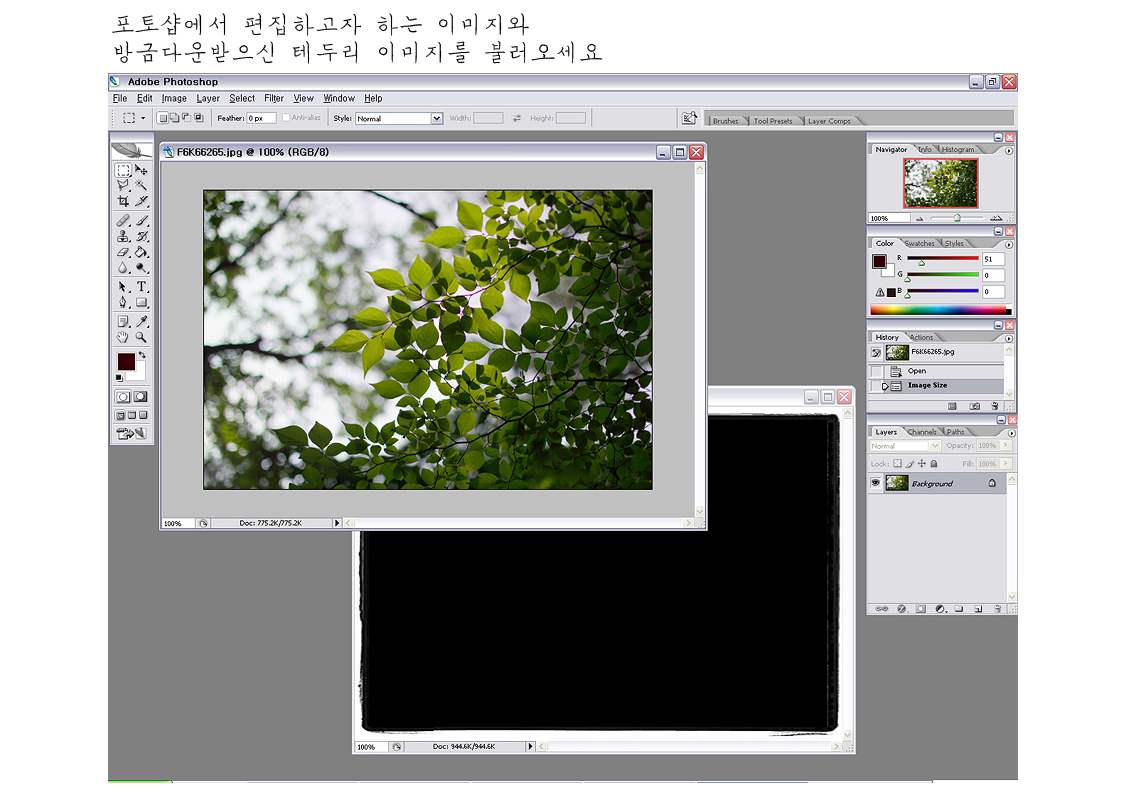Activate the Type tool
The image size is (1136, 797).
coord(142,287)
